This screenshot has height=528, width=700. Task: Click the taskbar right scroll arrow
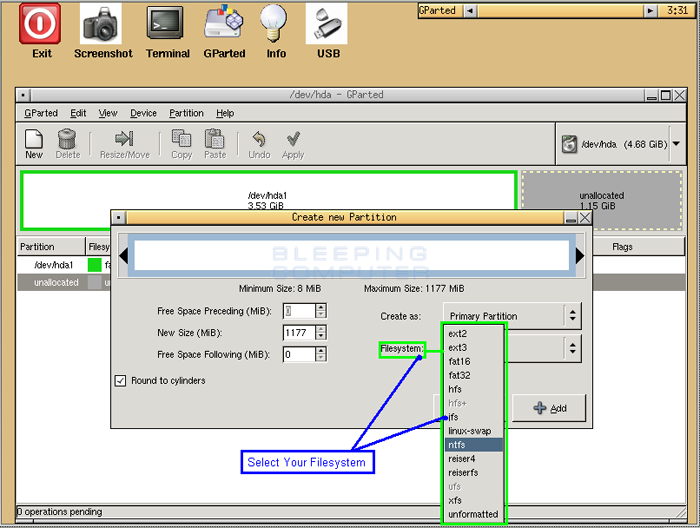pyautogui.click(x=650, y=10)
